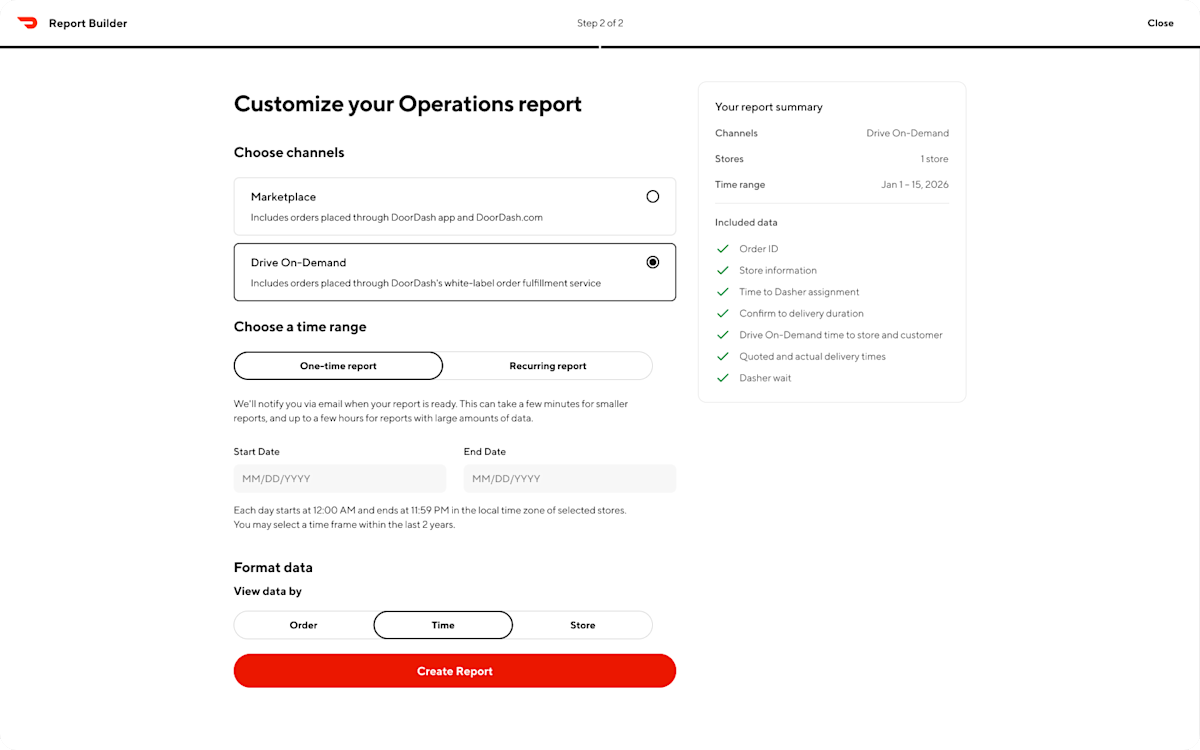Click the 'Choose channels' heading
The image size is (1200, 750).
point(289,153)
